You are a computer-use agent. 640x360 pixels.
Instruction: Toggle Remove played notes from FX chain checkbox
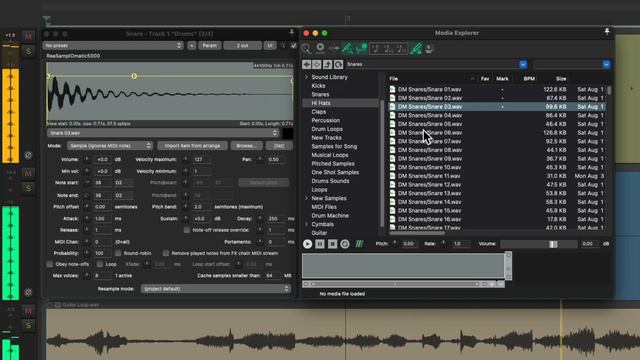(x=166, y=253)
